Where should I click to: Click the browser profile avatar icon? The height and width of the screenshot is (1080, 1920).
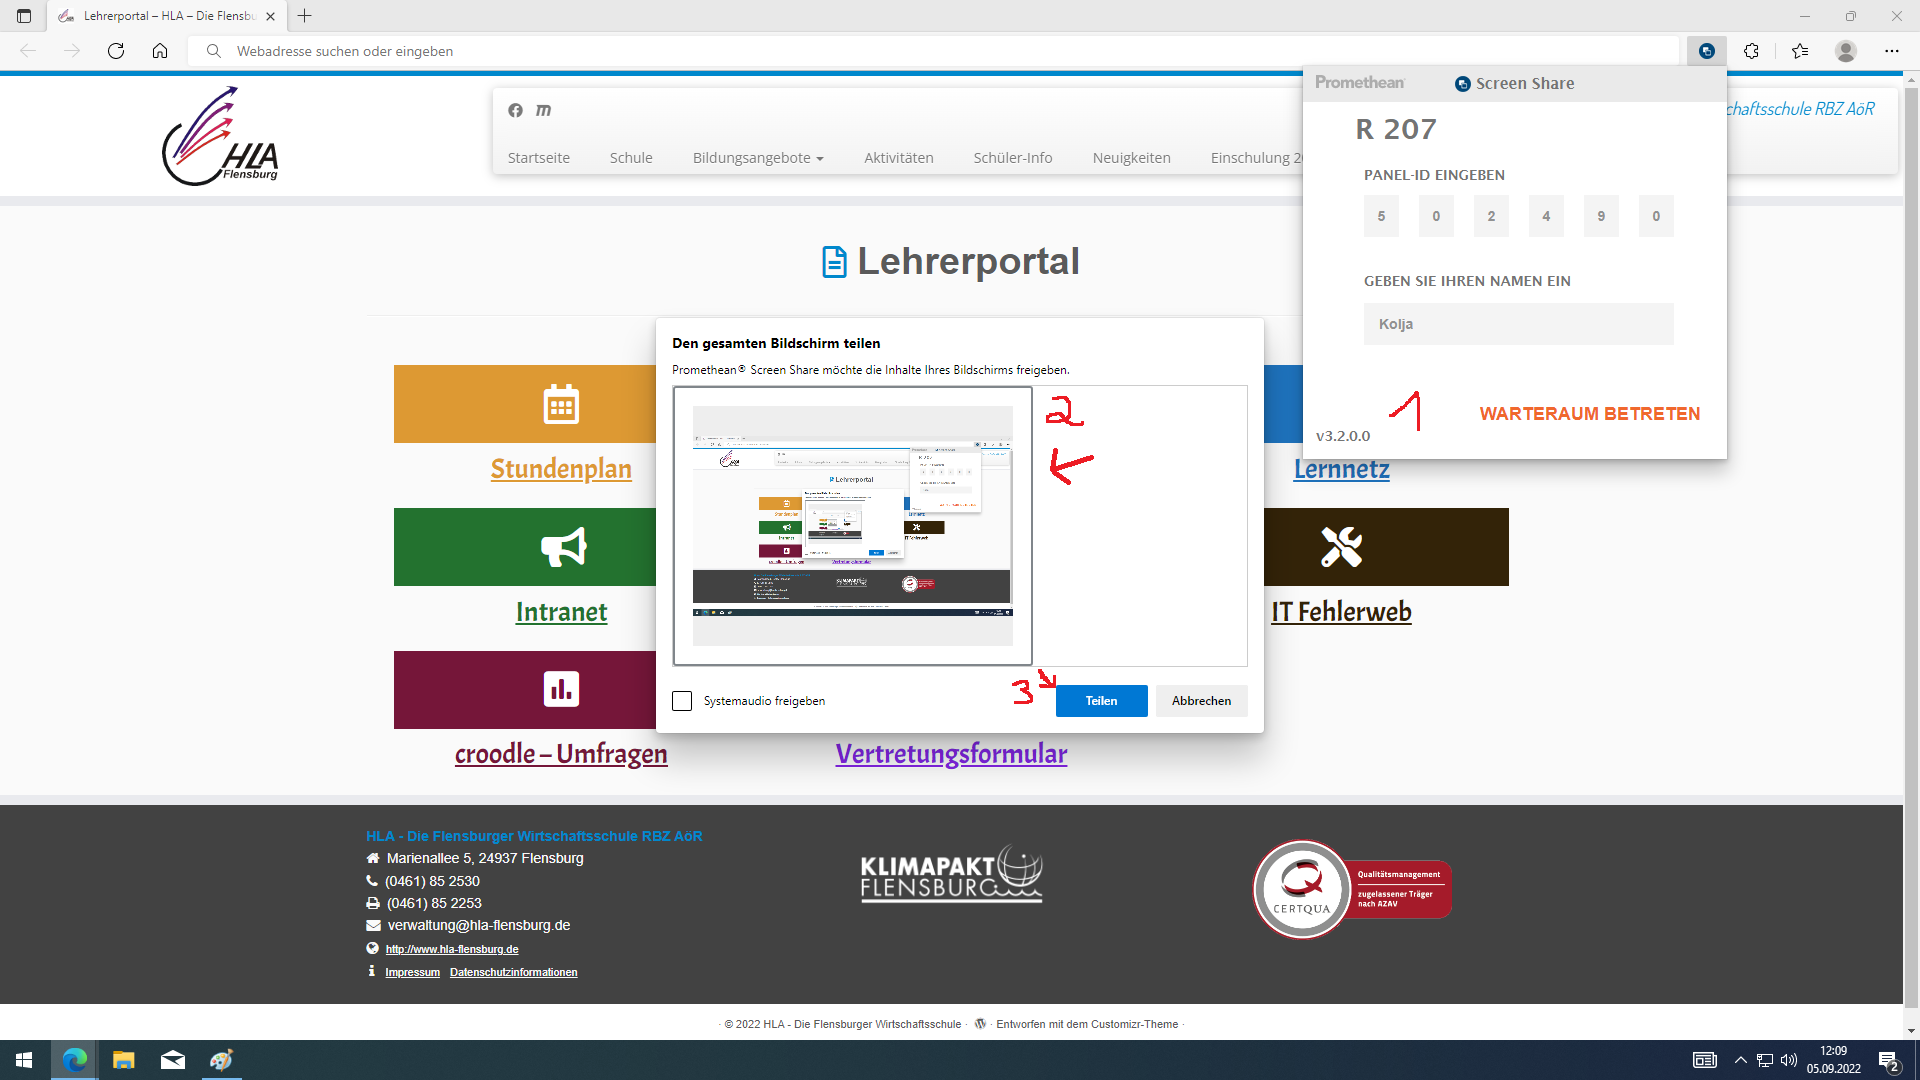(1846, 51)
